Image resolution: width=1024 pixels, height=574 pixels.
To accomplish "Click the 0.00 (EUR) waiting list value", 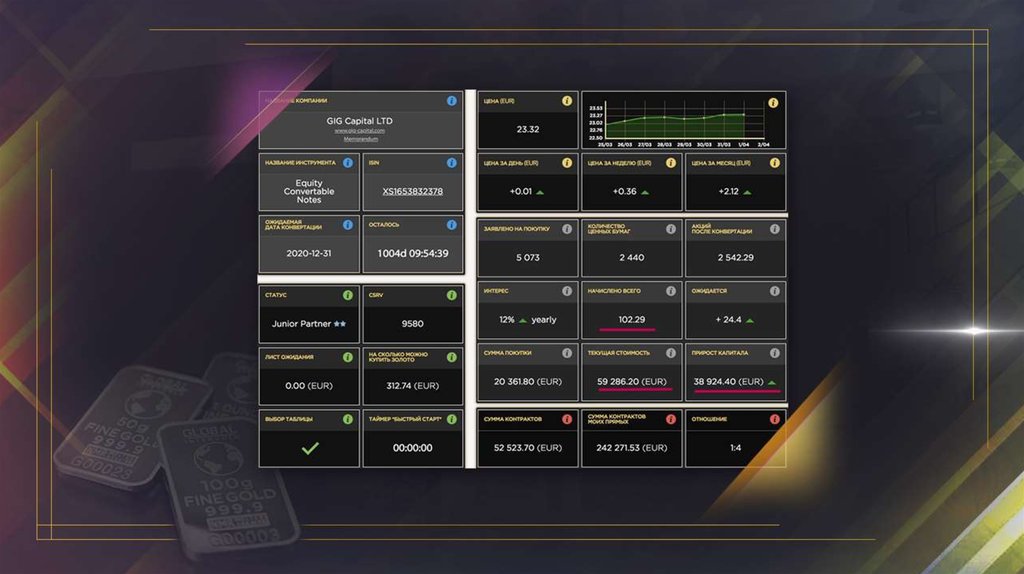I will click(309, 386).
